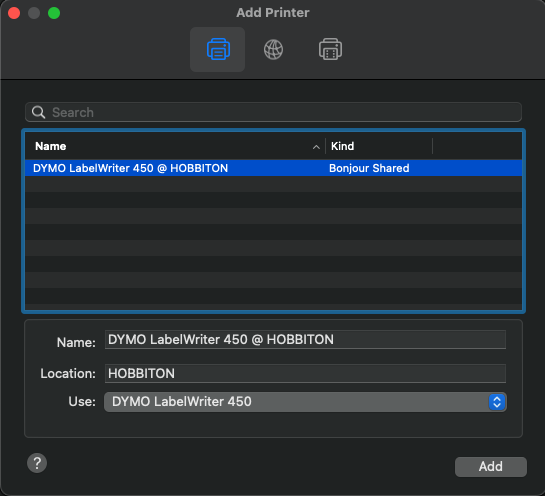Image resolution: width=545 pixels, height=496 pixels.
Task: Click the green zoom window button
Action: tap(54, 13)
